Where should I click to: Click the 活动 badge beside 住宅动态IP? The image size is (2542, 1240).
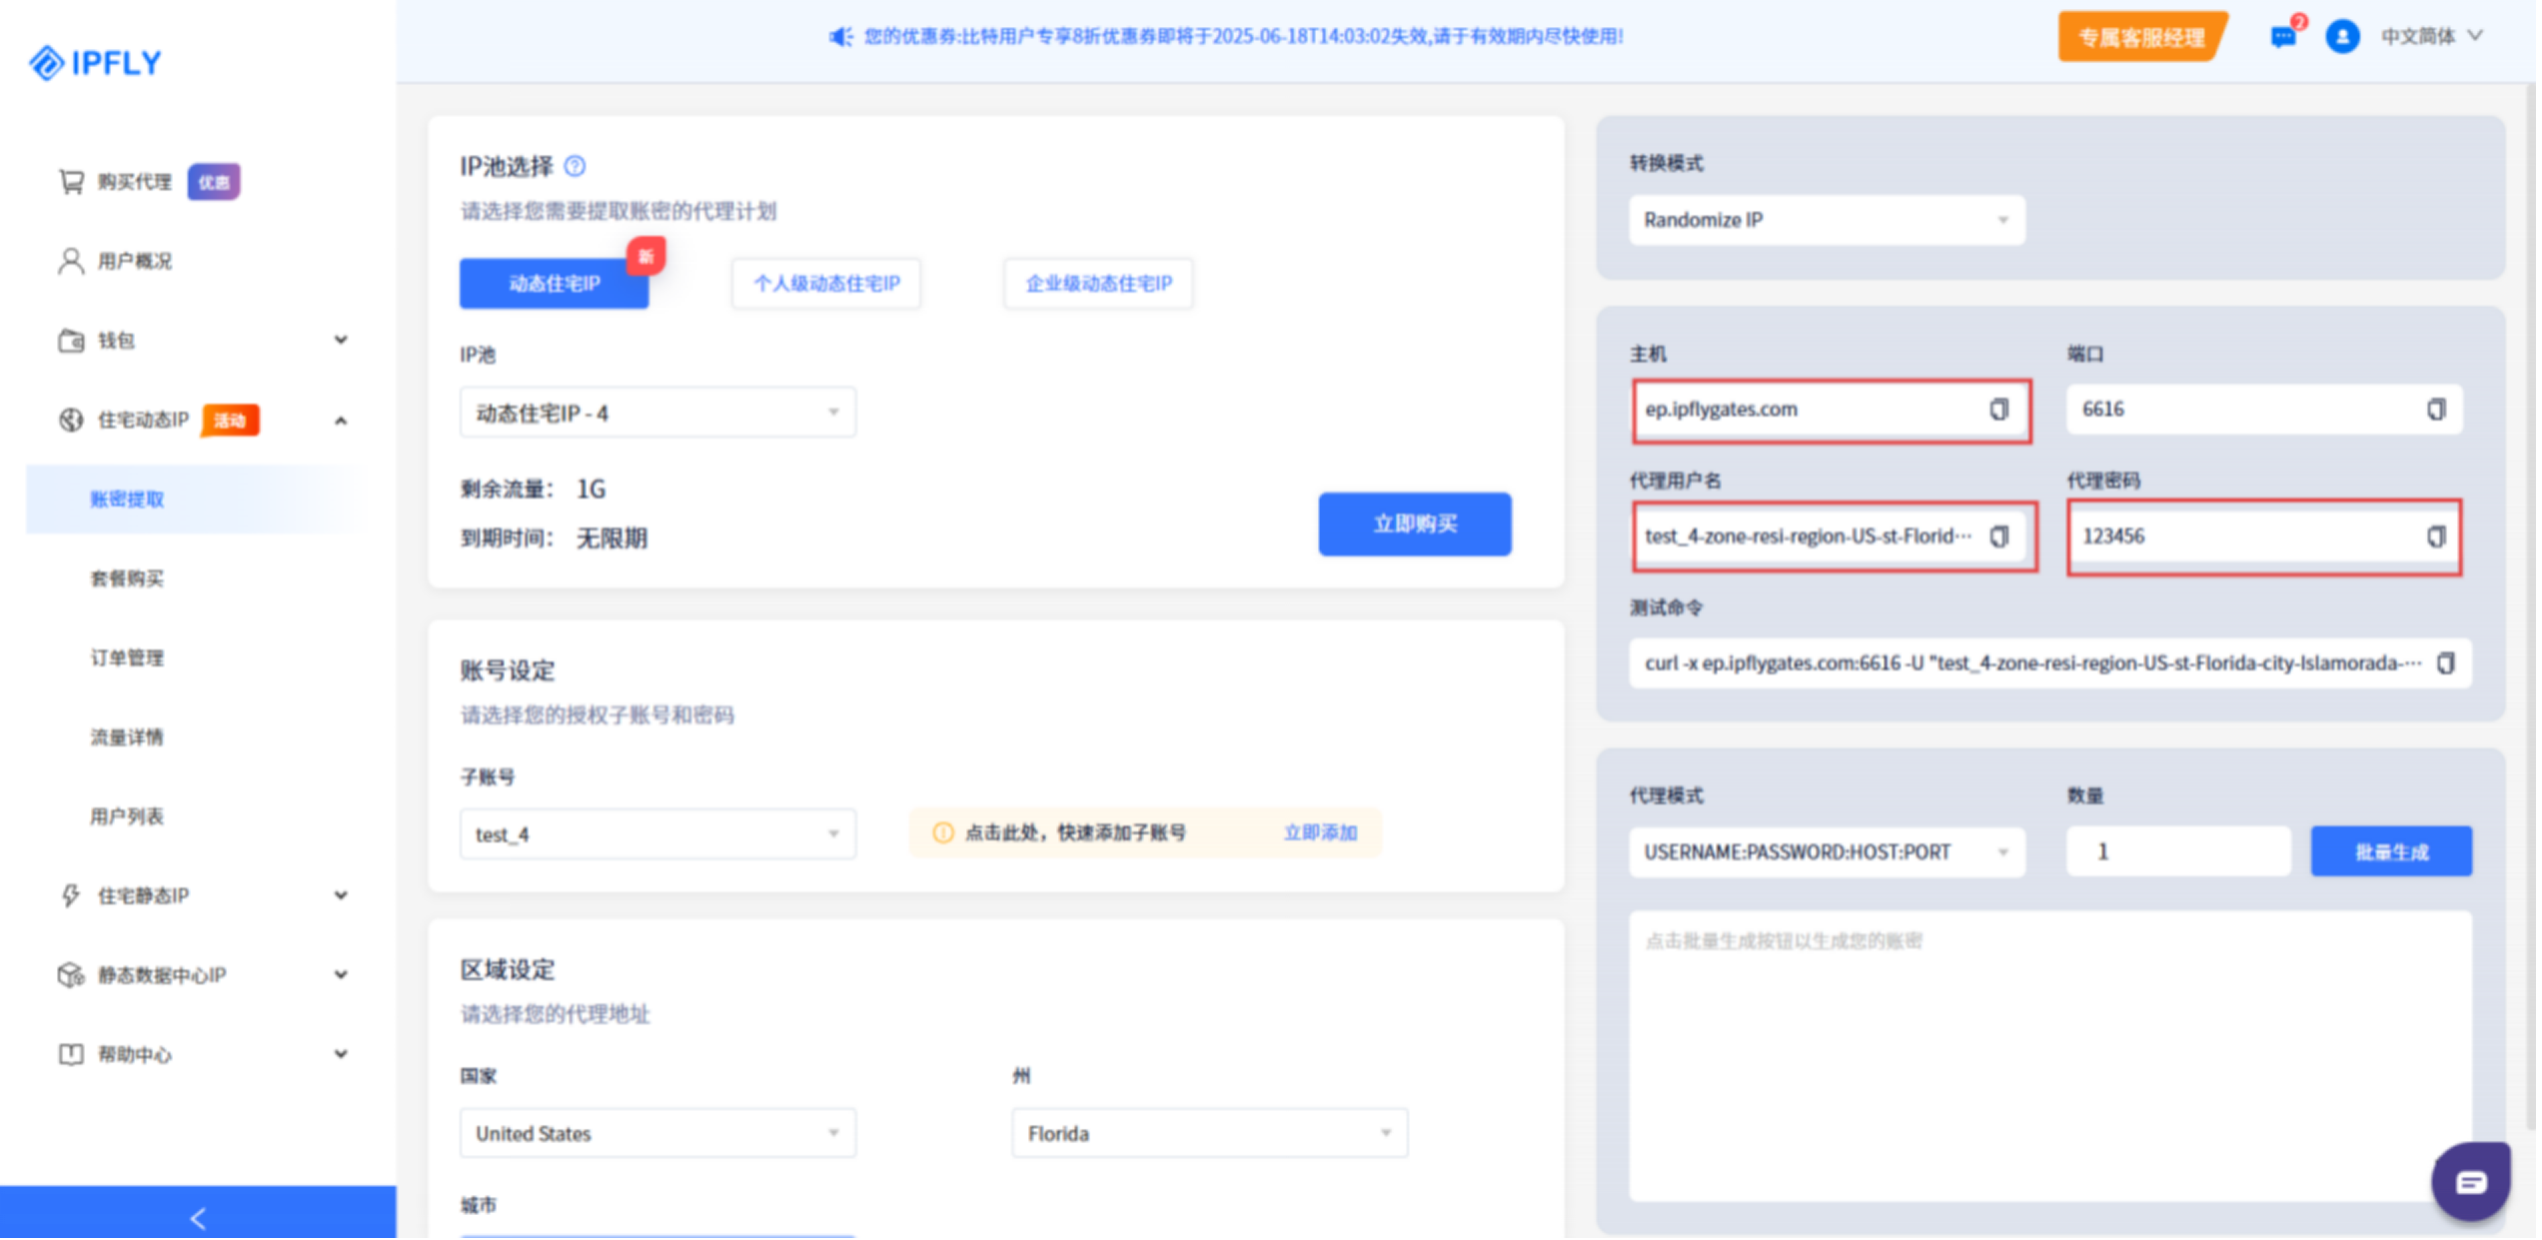(230, 421)
